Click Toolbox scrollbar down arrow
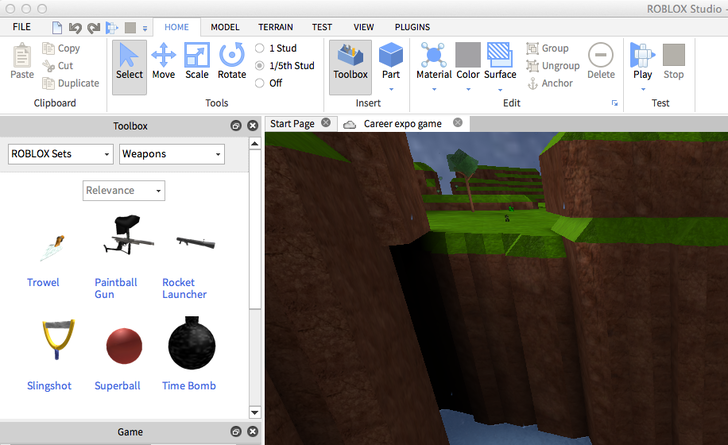 [254, 412]
